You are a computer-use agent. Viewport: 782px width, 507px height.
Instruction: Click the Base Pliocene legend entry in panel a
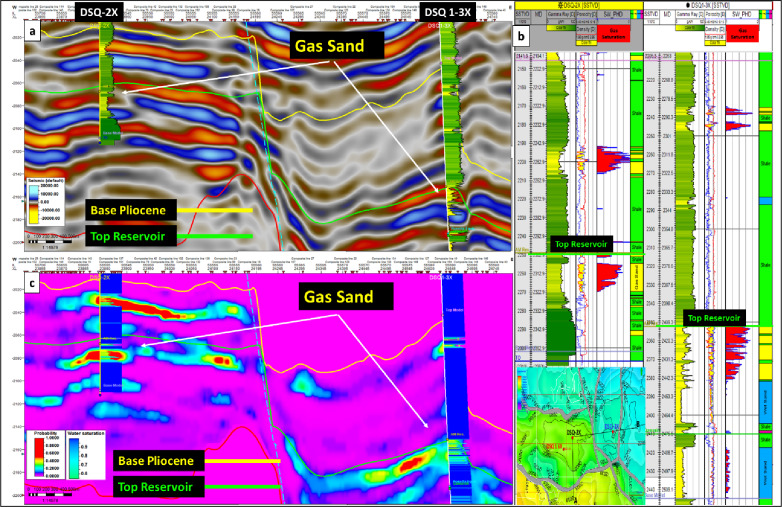(131, 210)
